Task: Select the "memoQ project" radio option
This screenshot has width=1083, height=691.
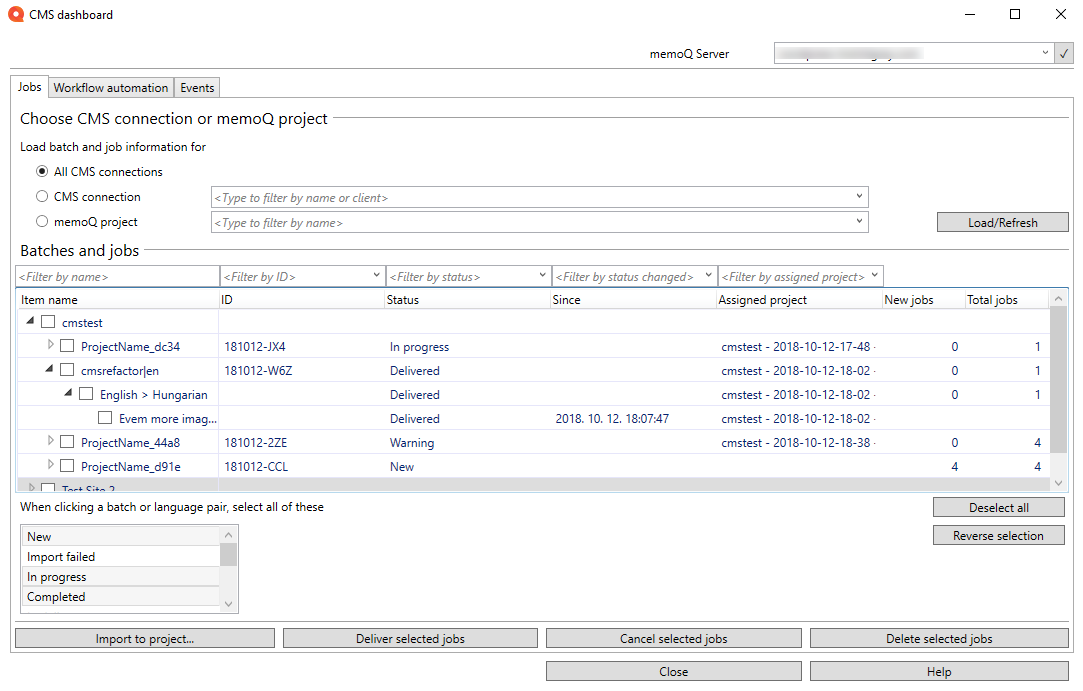Action: (x=42, y=221)
